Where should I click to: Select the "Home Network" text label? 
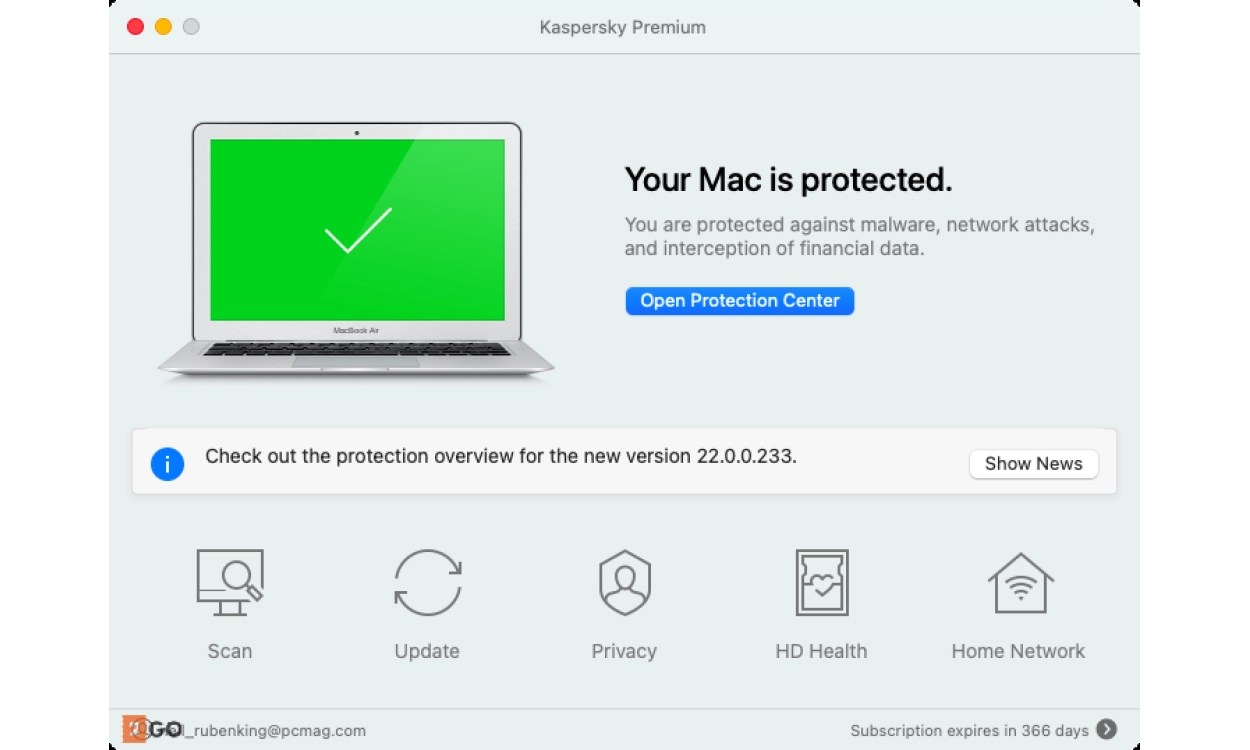pos(1018,651)
